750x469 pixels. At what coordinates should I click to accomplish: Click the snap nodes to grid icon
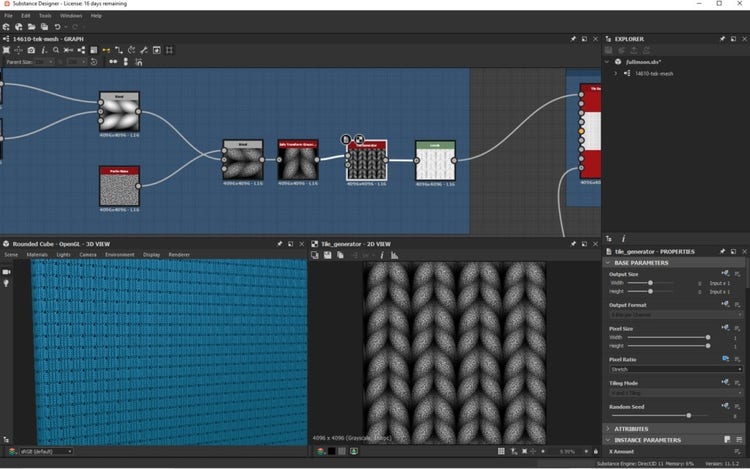pos(139,62)
